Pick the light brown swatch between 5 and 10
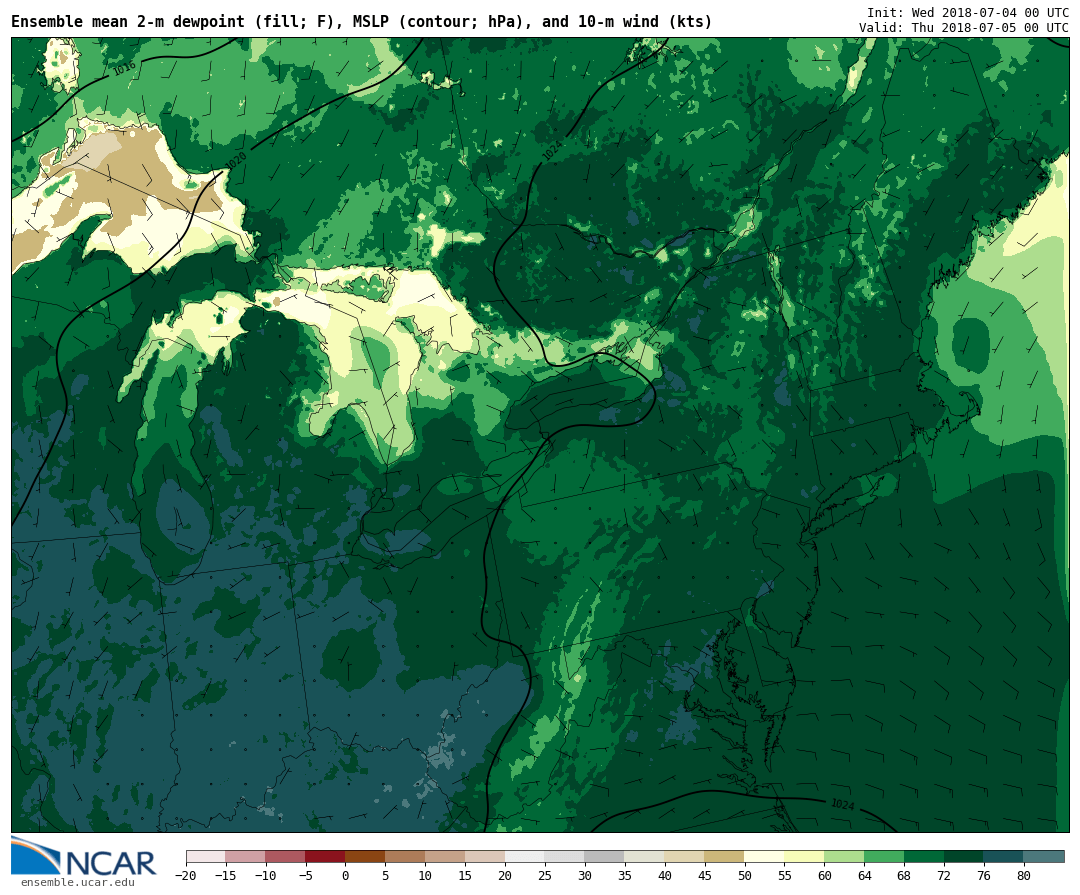 click(x=406, y=856)
